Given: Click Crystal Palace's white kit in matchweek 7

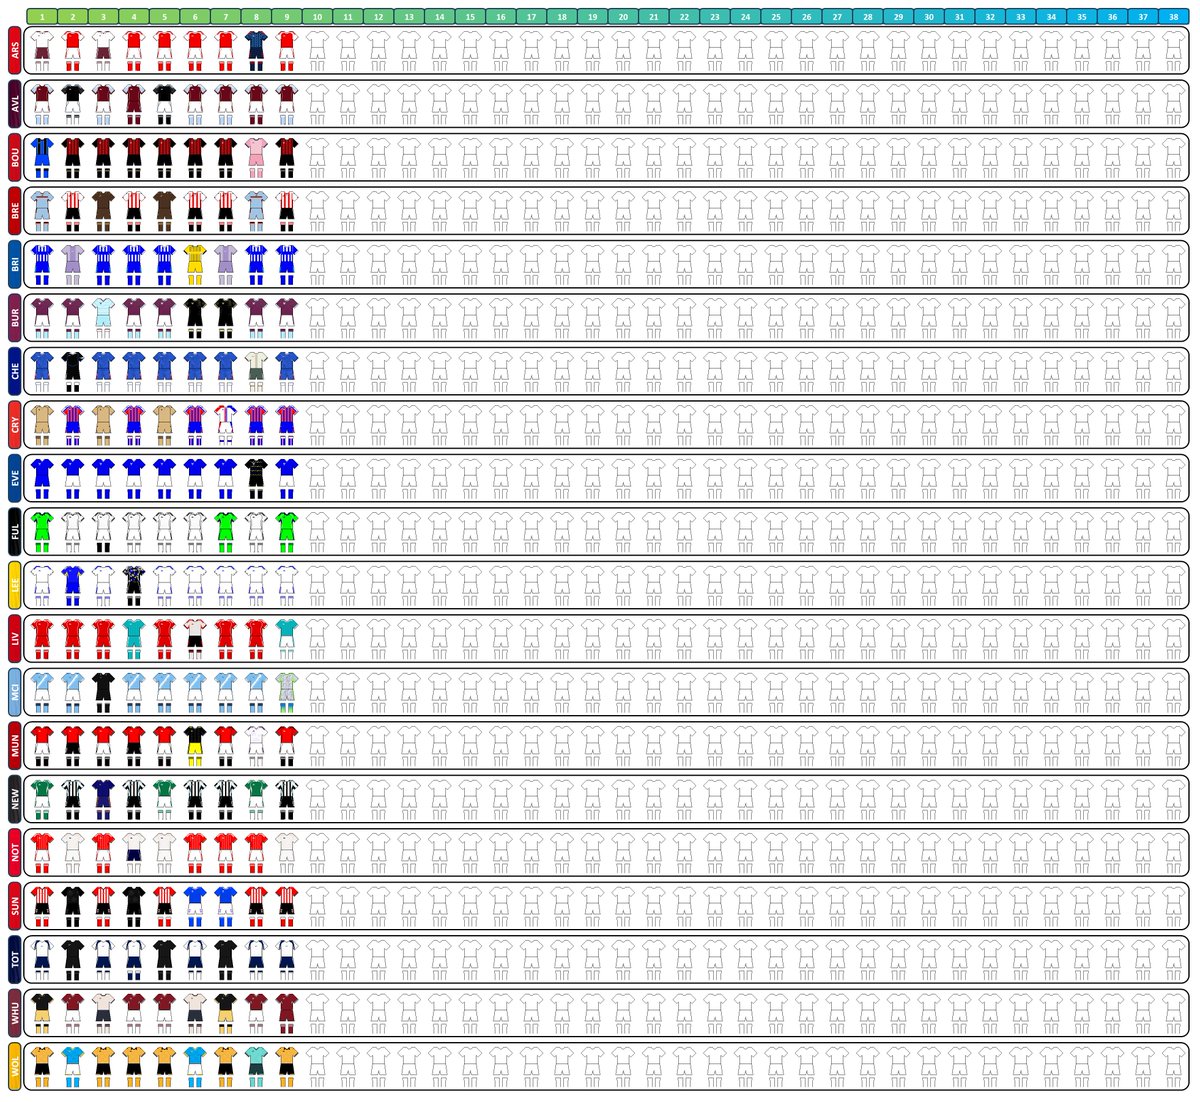Looking at the screenshot, I should [225, 426].
